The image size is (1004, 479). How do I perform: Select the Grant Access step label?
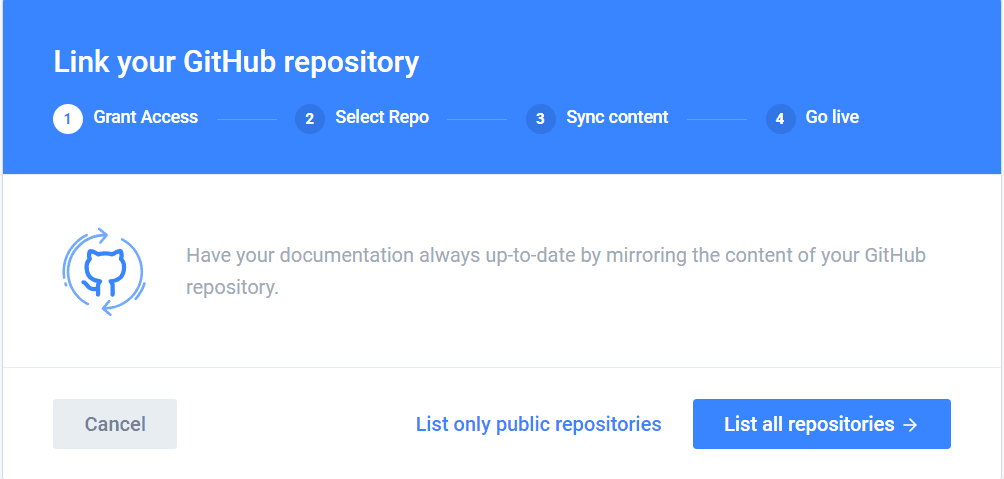pos(146,117)
